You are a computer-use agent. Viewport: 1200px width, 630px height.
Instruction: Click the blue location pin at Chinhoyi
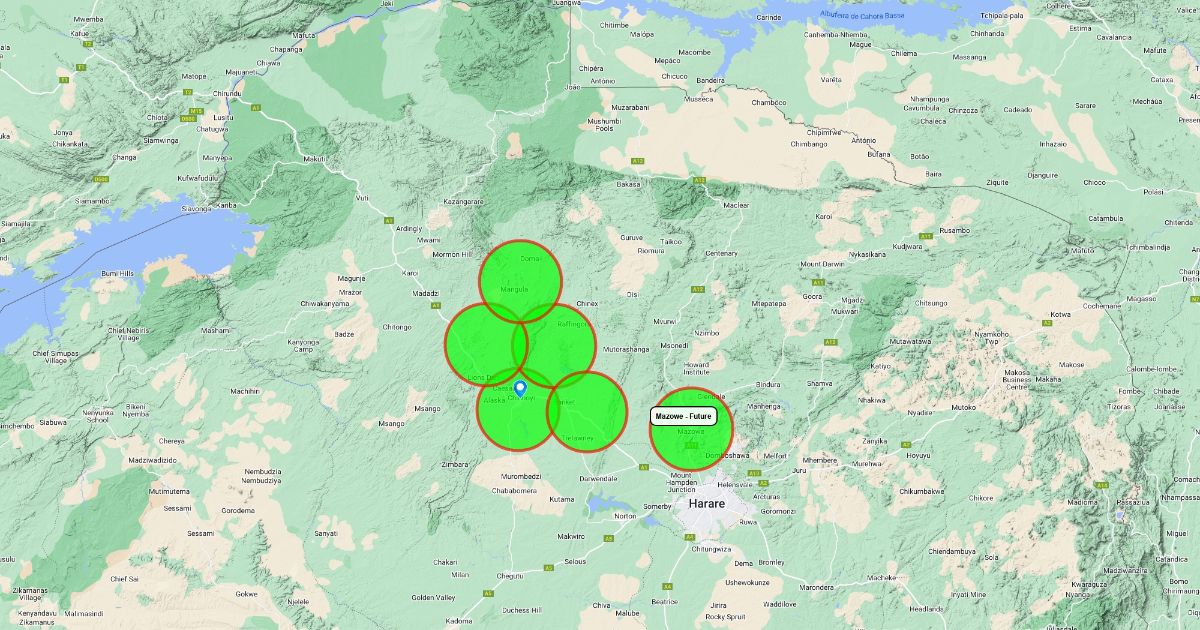tap(520, 388)
